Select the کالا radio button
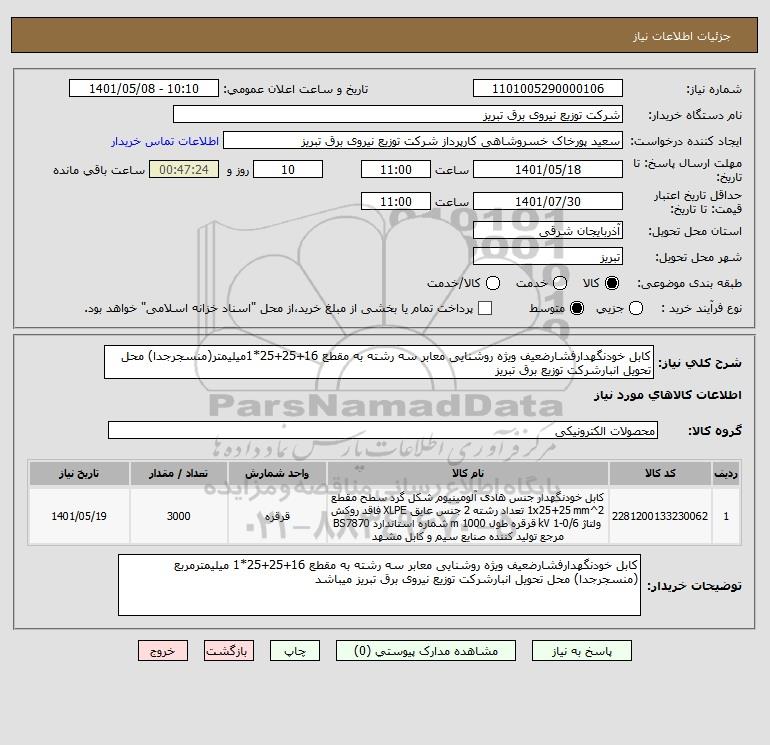 [612, 283]
